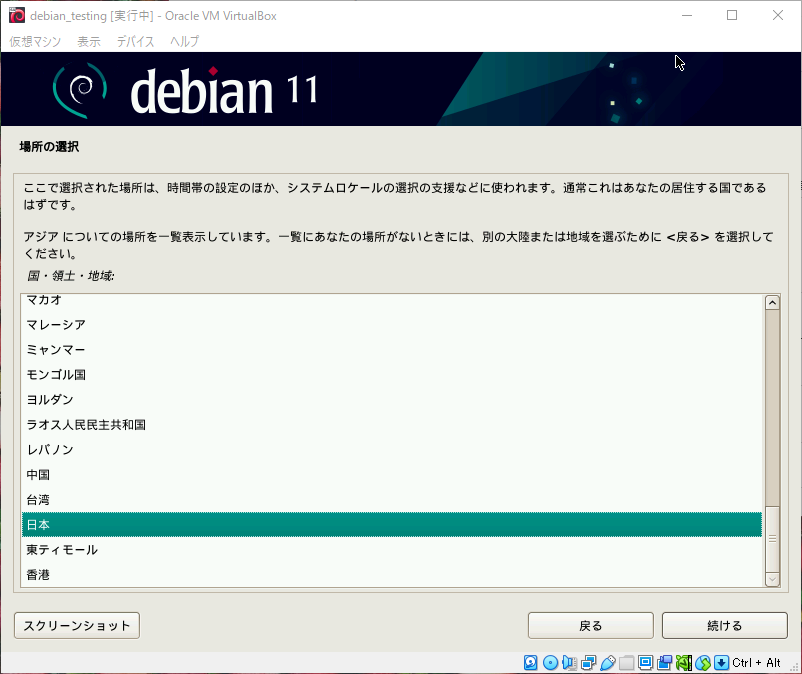This screenshot has height=674, width=802.
Task: Select 香港 in the country list
Action: pyautogui.click(x=392, y=575)
